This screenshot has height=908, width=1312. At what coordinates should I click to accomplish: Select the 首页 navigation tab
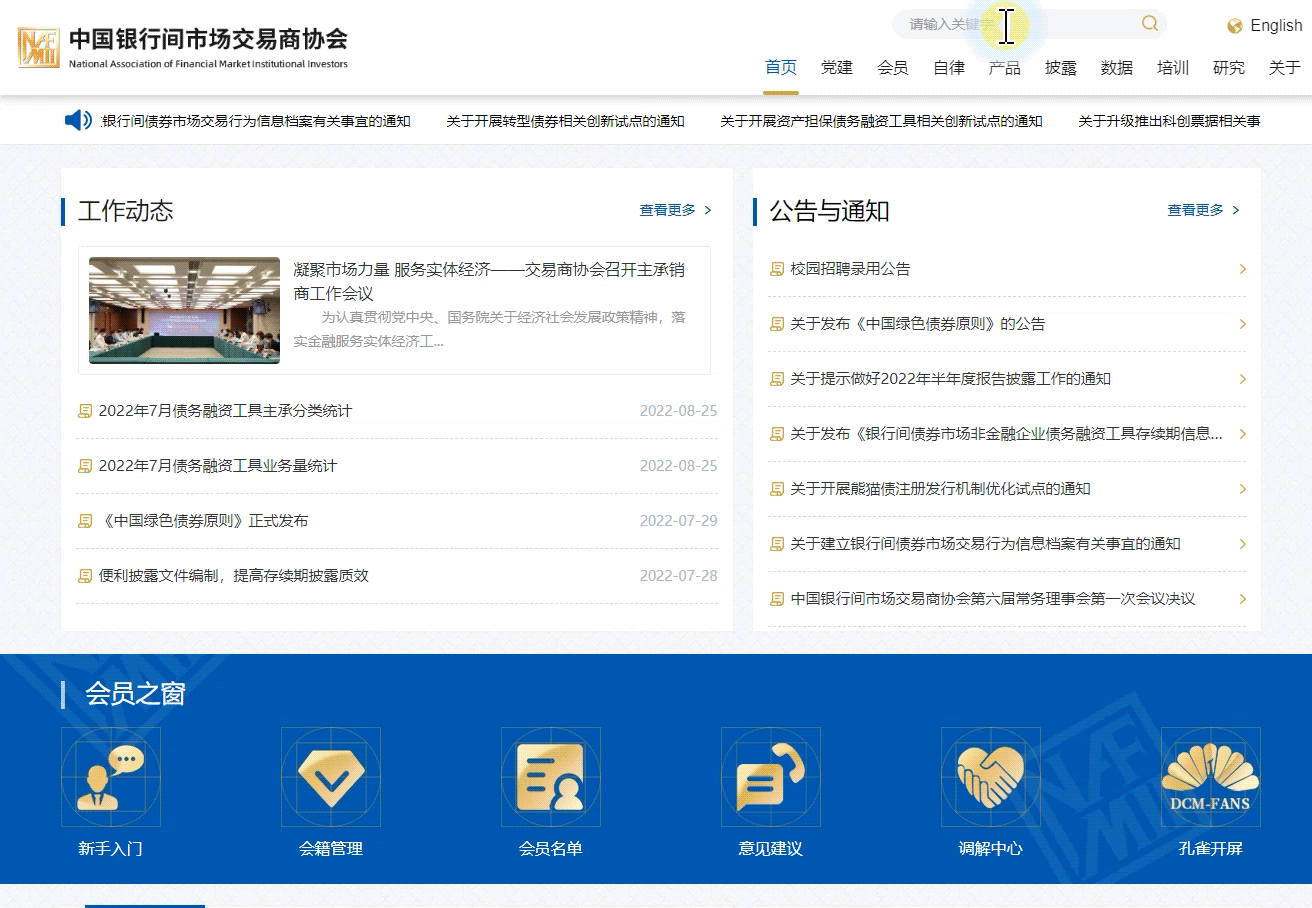click(x=781, y=68)
